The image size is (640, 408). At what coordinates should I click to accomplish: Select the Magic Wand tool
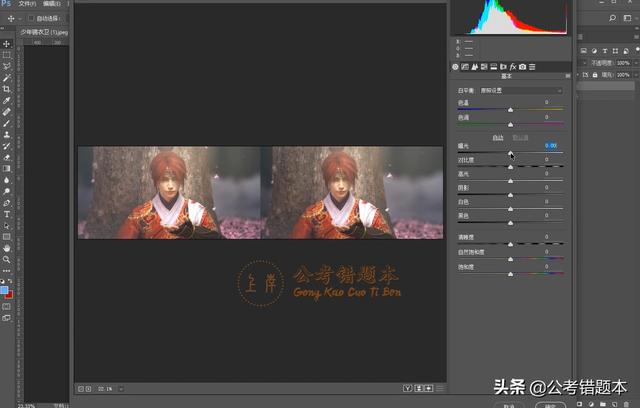tap(7, 78)
